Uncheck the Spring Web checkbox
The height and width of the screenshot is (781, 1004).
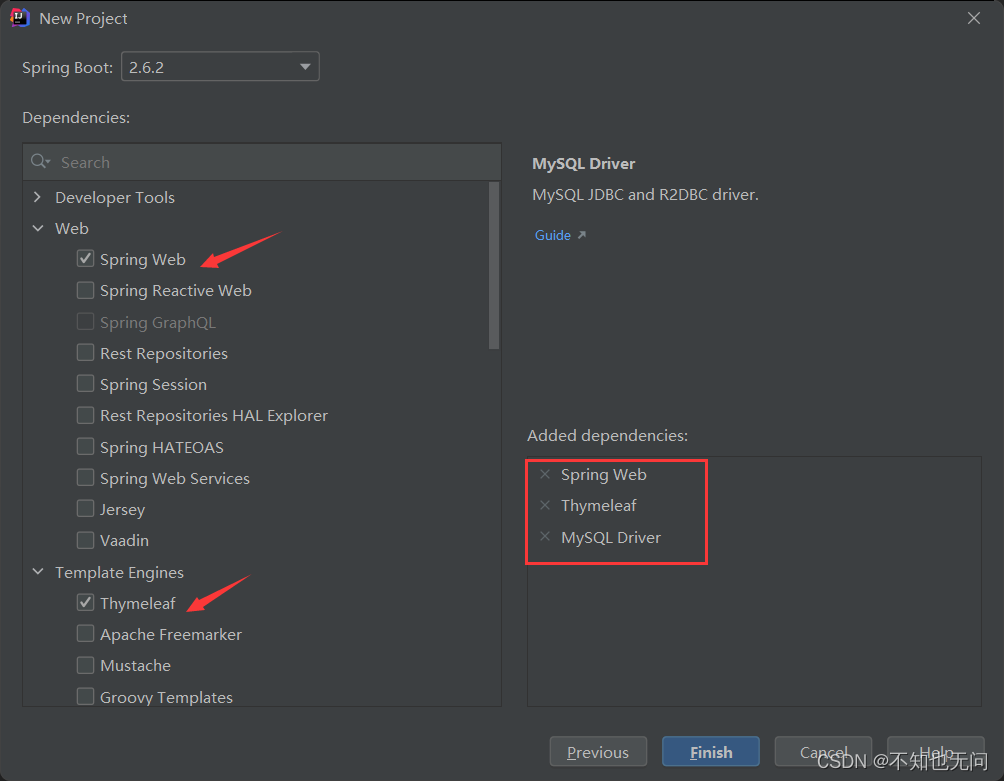85,259
